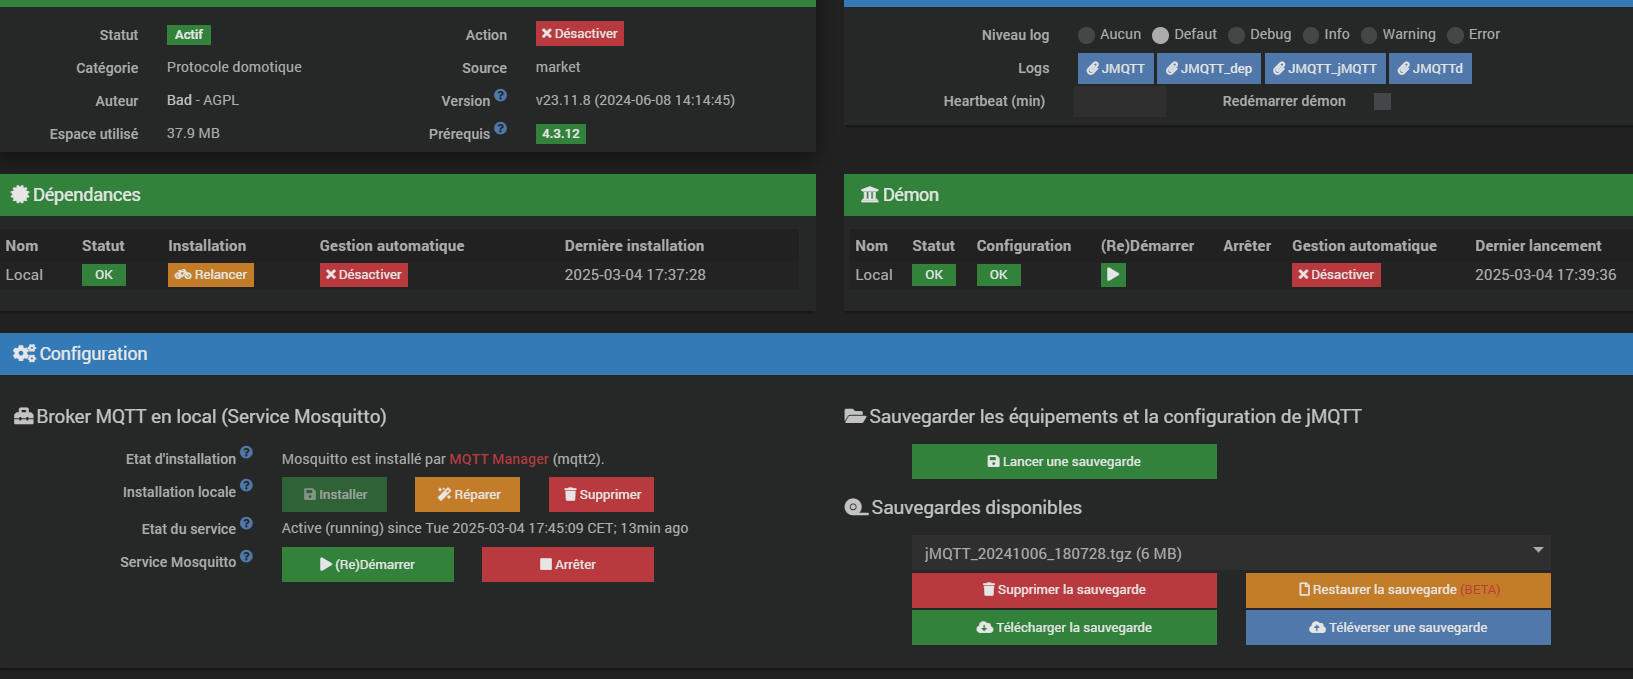Click the 4.3.12 prerequisite badge
Screen dimensions: 1633x679
click(x=561, y=134)
